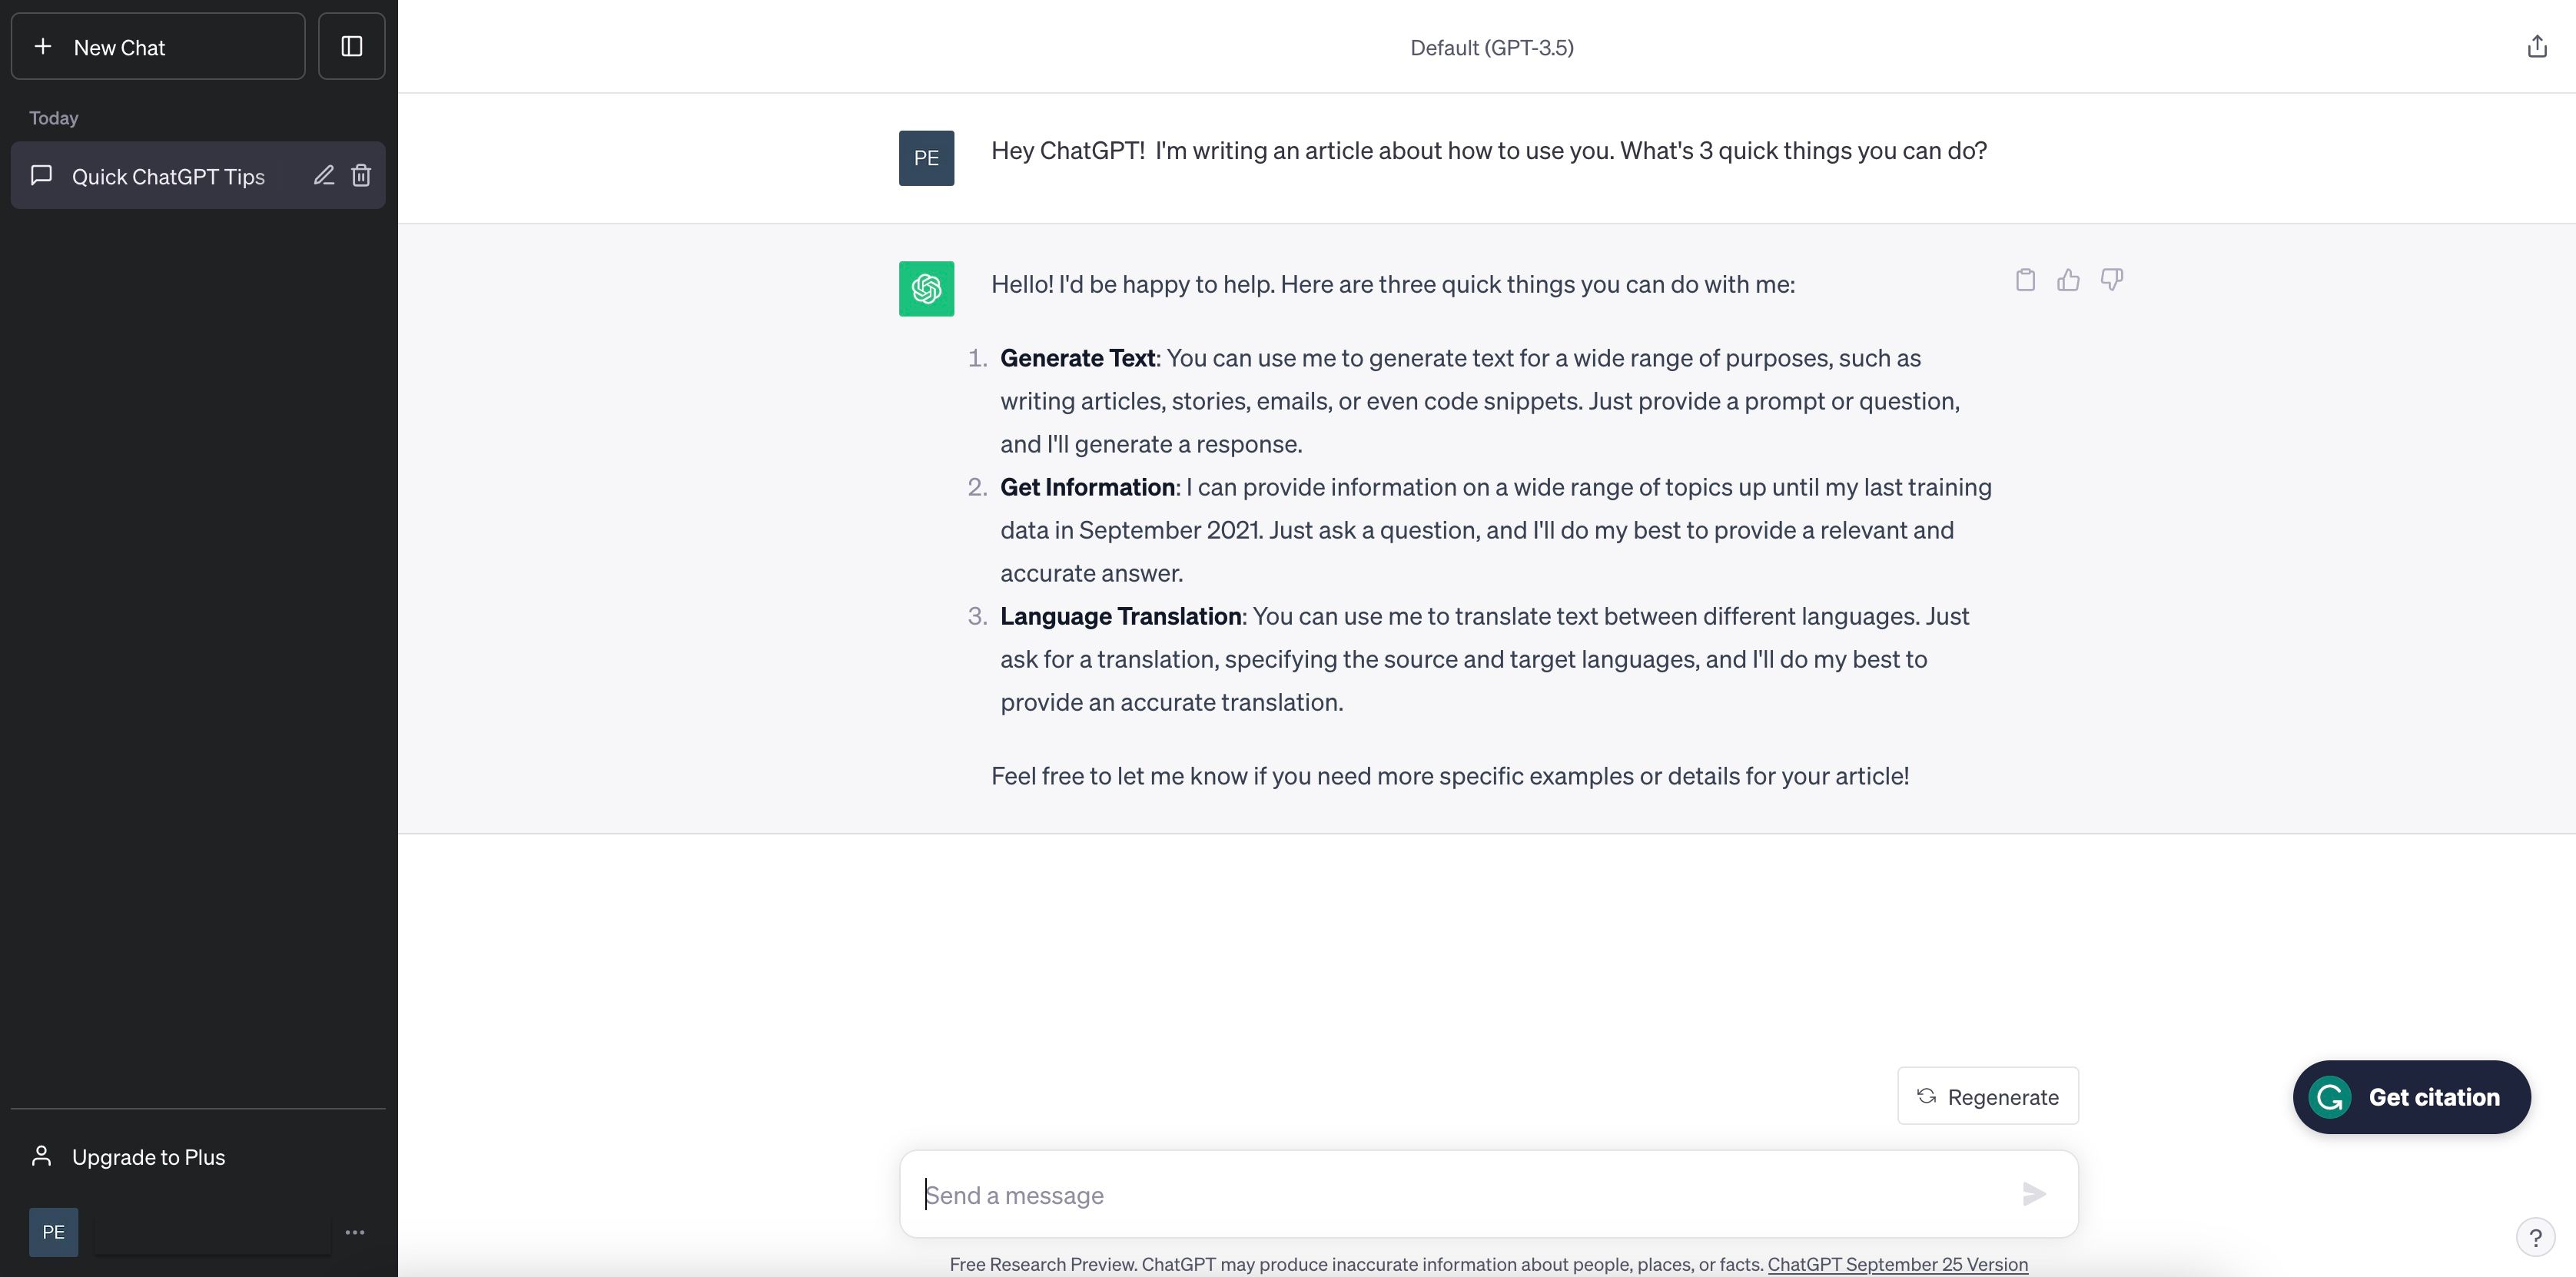The image size is (2576, 1277).
Task: Click the share conversation icon
Action: 2537,46
